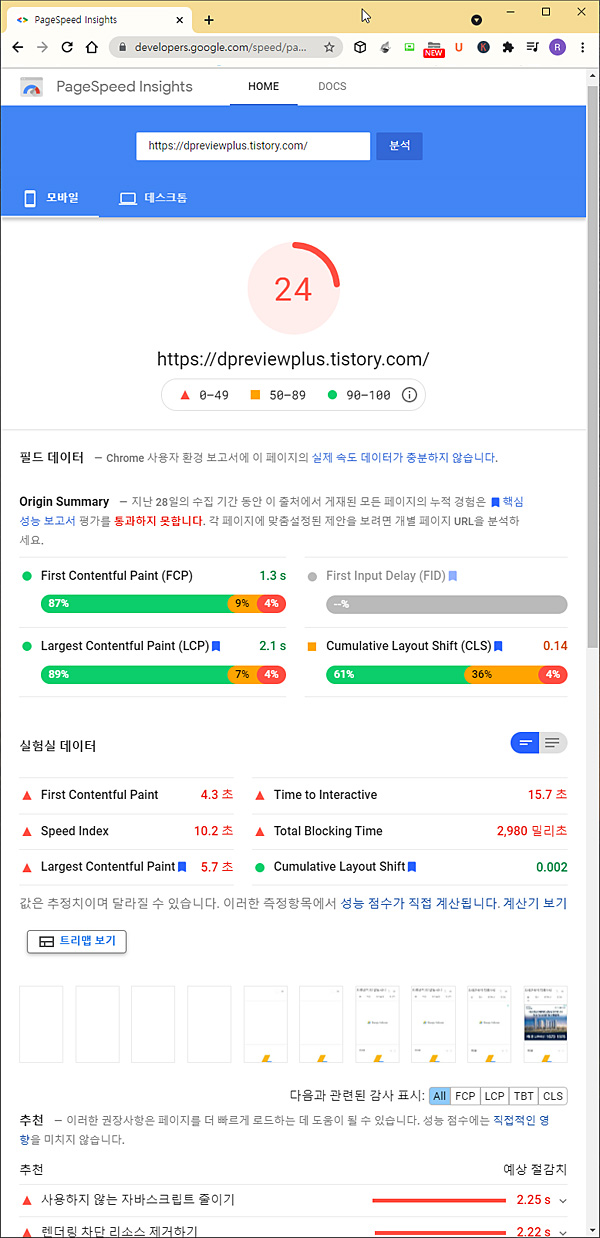Click the last filmstrip screenshot thumbnail
Image resolution: width=600 pixels, height=1238 pixels.
(545, 1024)
